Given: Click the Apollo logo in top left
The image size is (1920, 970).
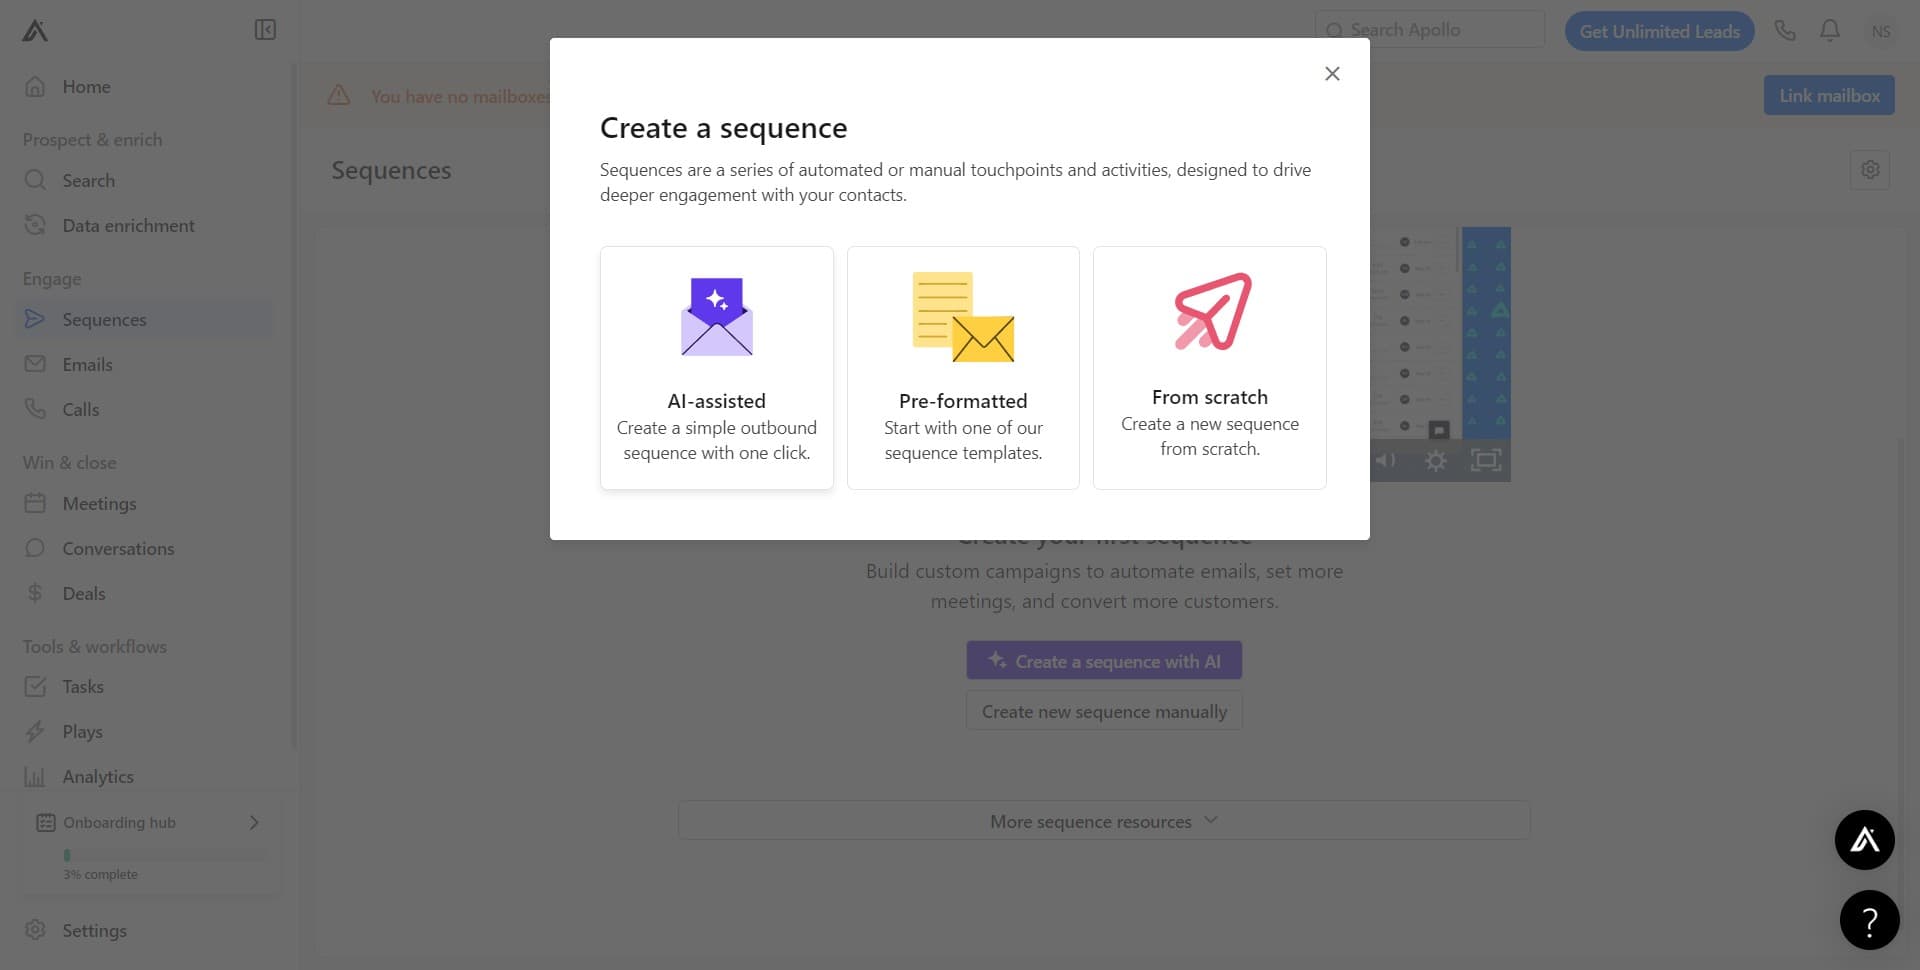Looking at the screenshot, I should 33,30.
